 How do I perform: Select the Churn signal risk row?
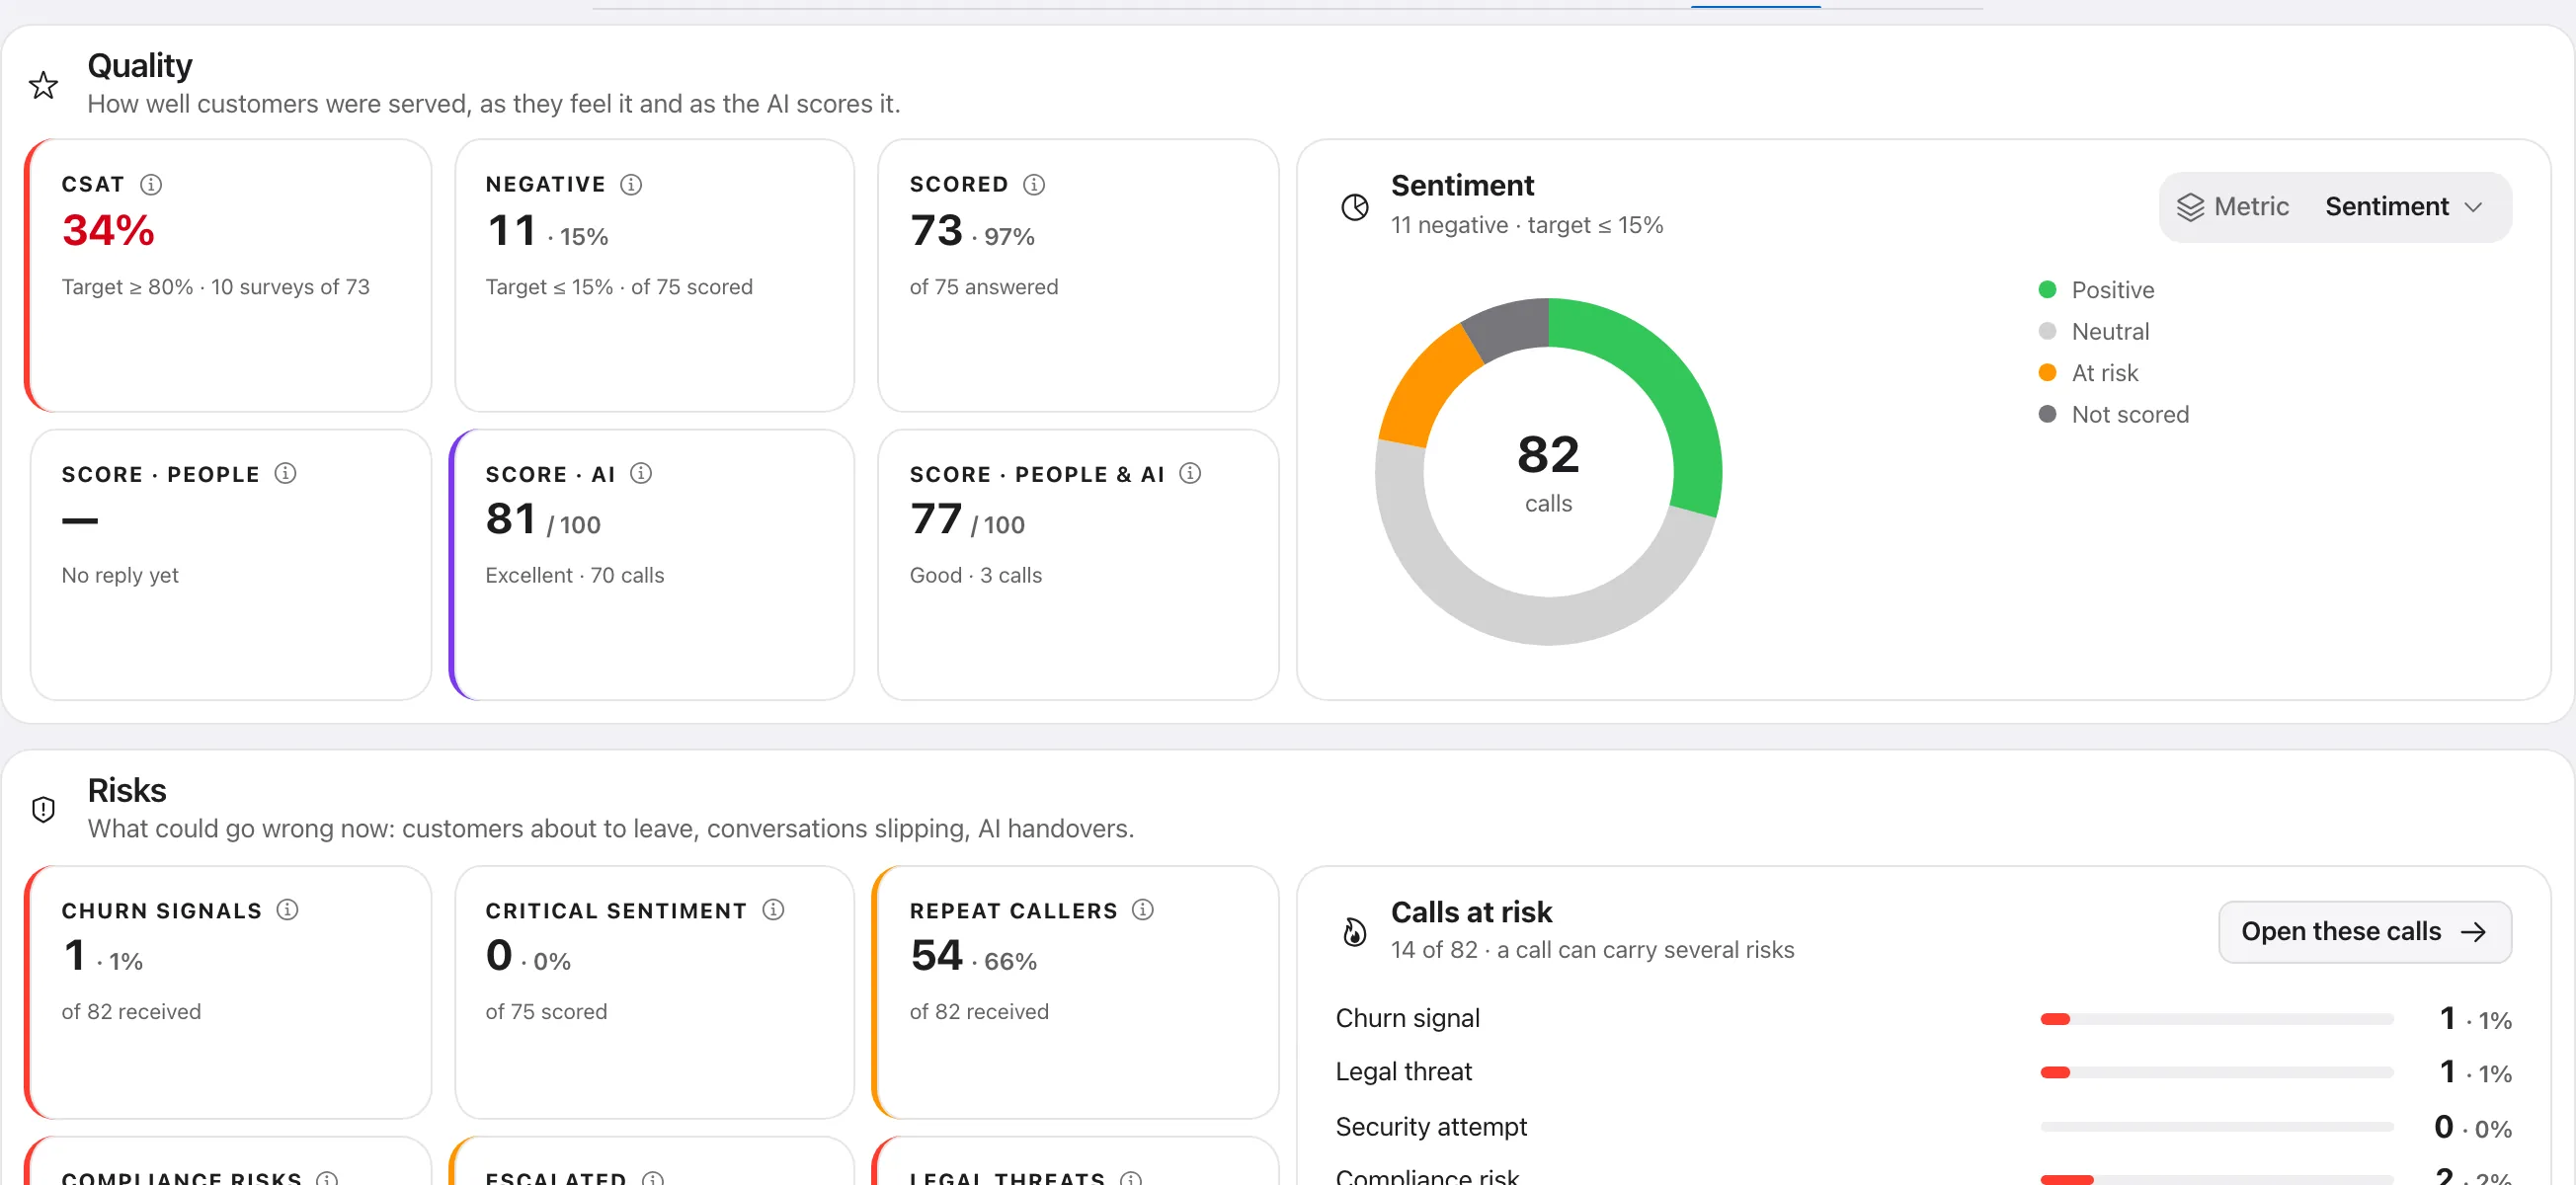(x=1923, y=1018)
